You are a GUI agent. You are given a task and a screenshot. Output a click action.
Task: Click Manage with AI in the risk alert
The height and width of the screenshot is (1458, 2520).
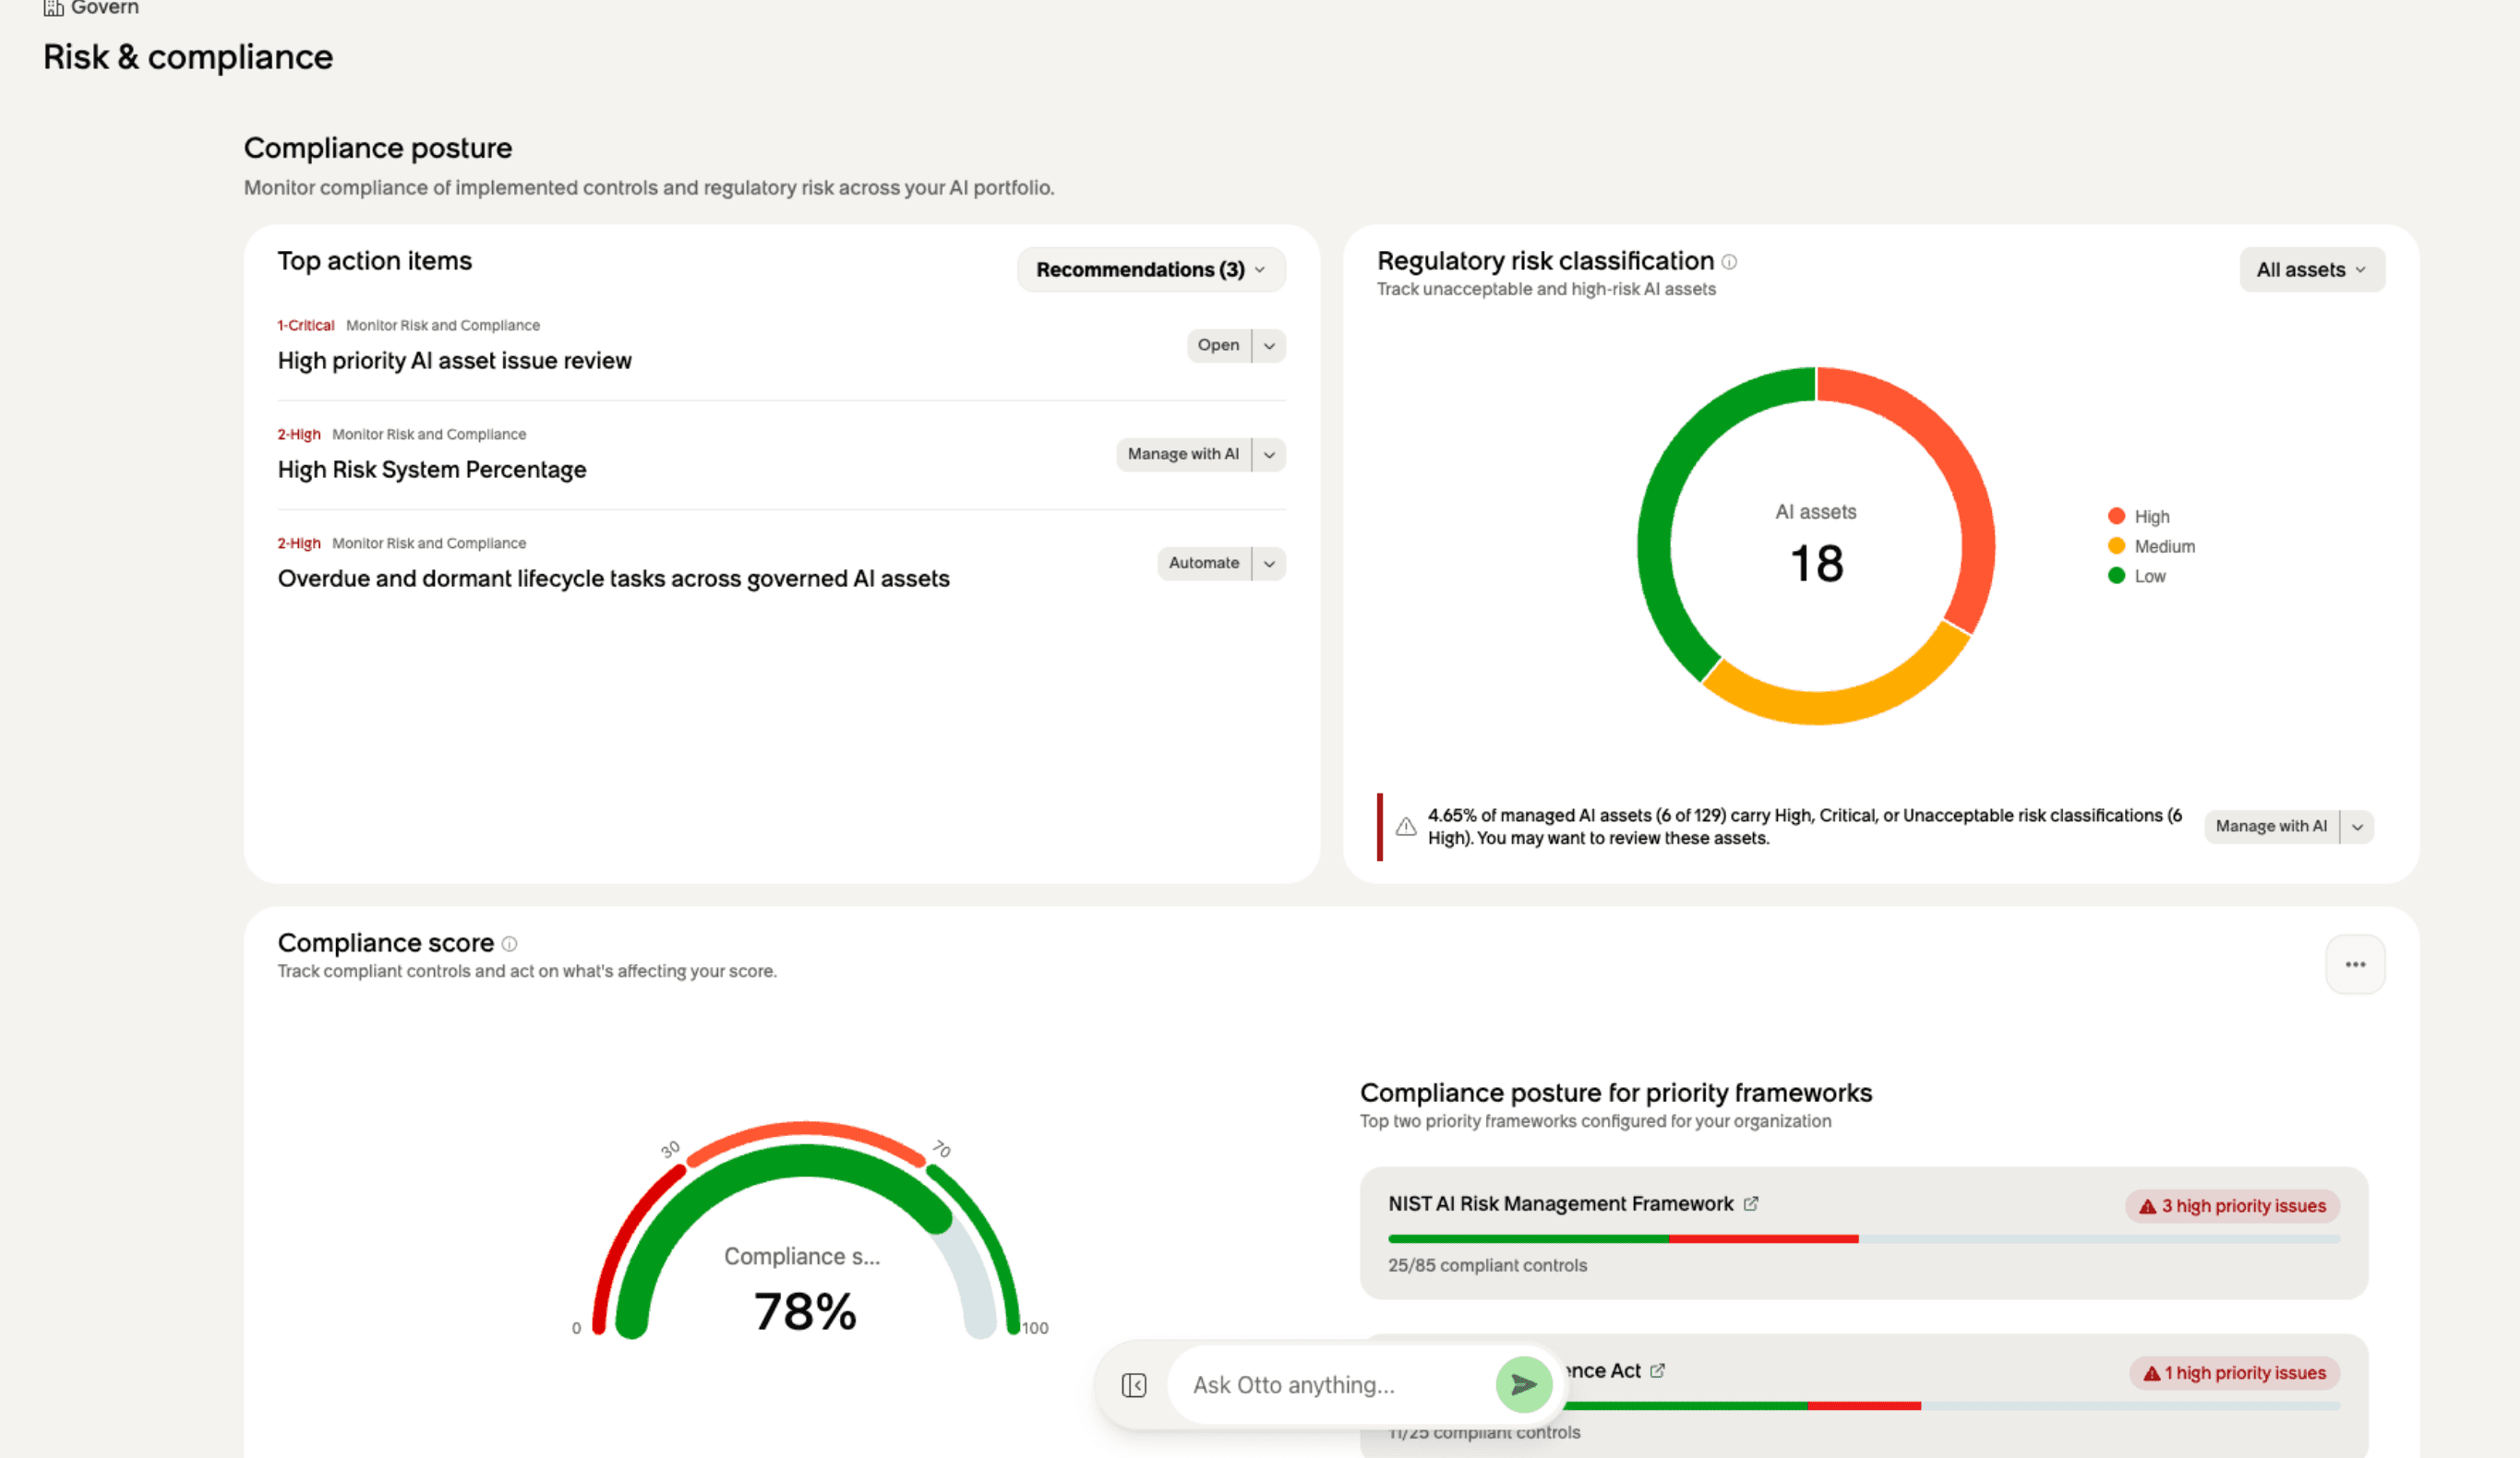(2271, 827)
